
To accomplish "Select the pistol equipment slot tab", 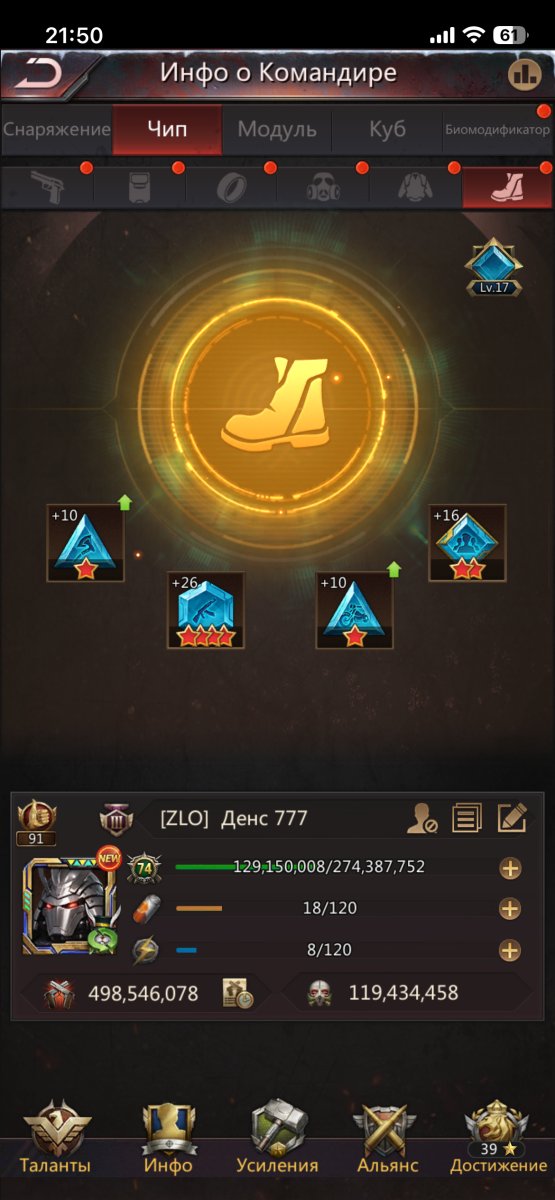I will tap(46, 186).
